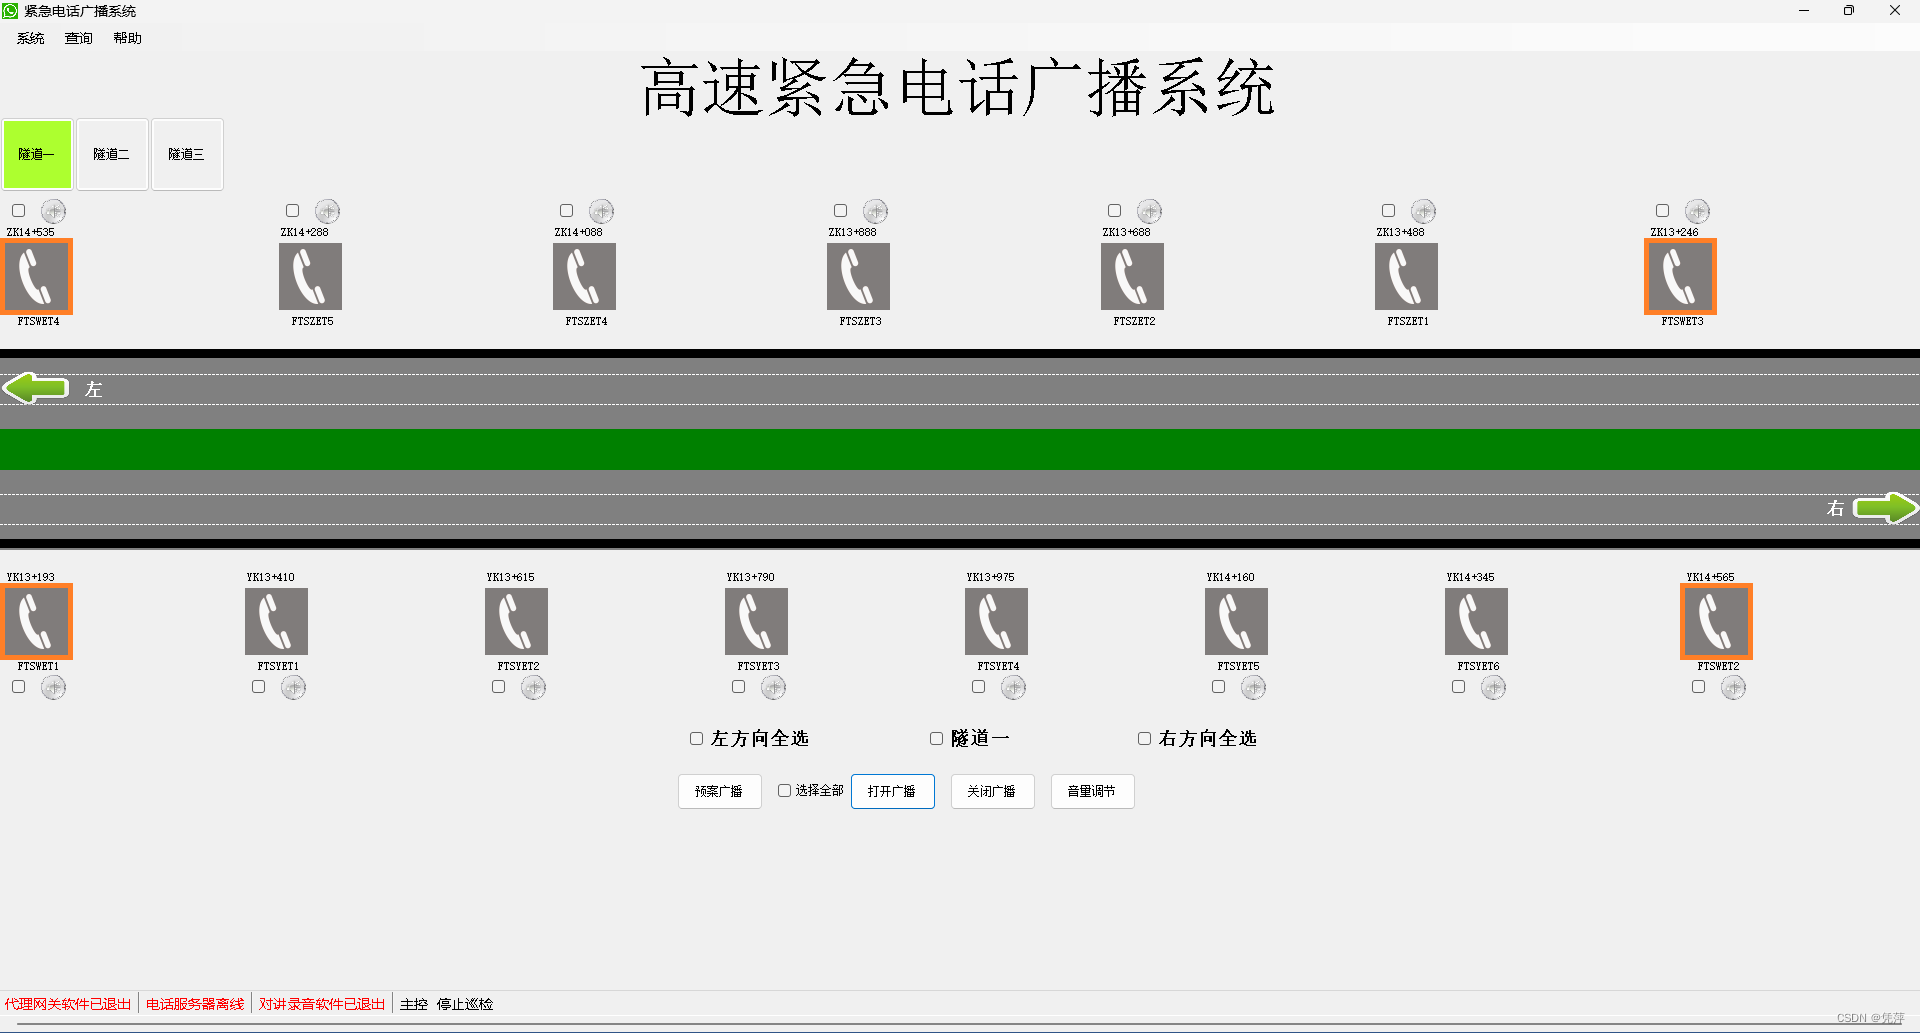
Task: Select emergency phone FTSYET4
Action: click(x=996, y=622)
